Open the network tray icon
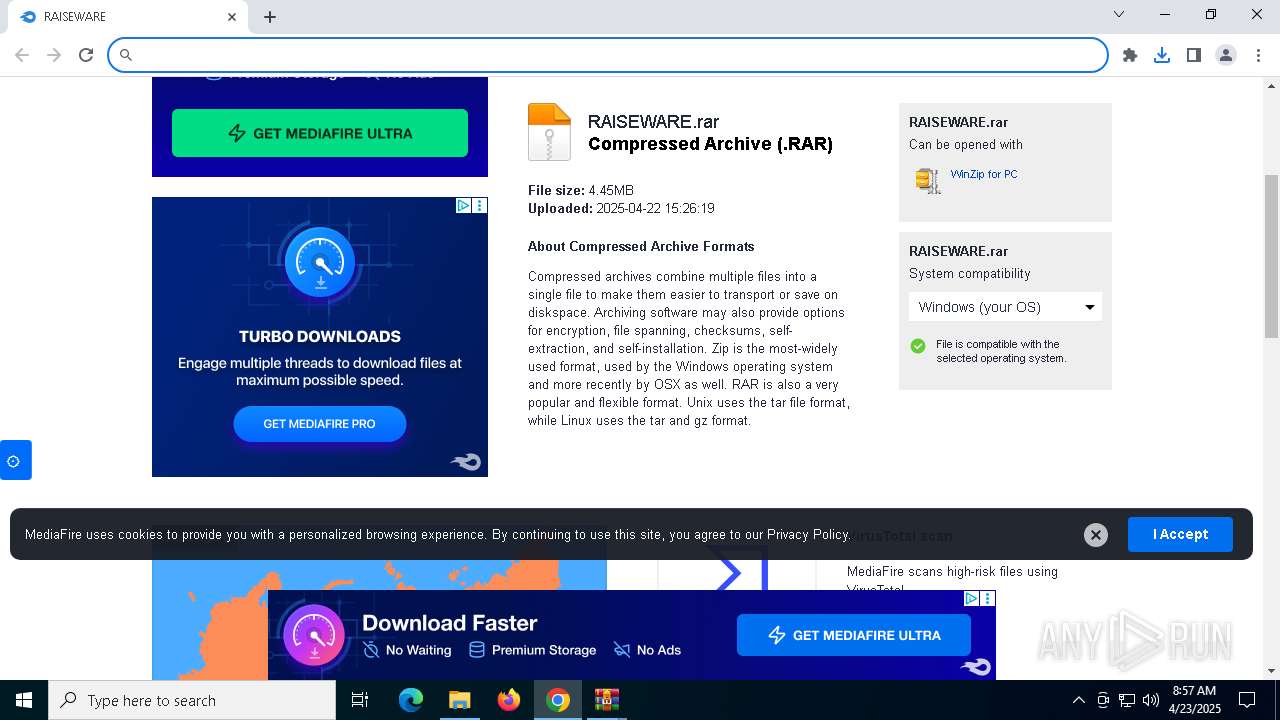 coord(1127,700)
